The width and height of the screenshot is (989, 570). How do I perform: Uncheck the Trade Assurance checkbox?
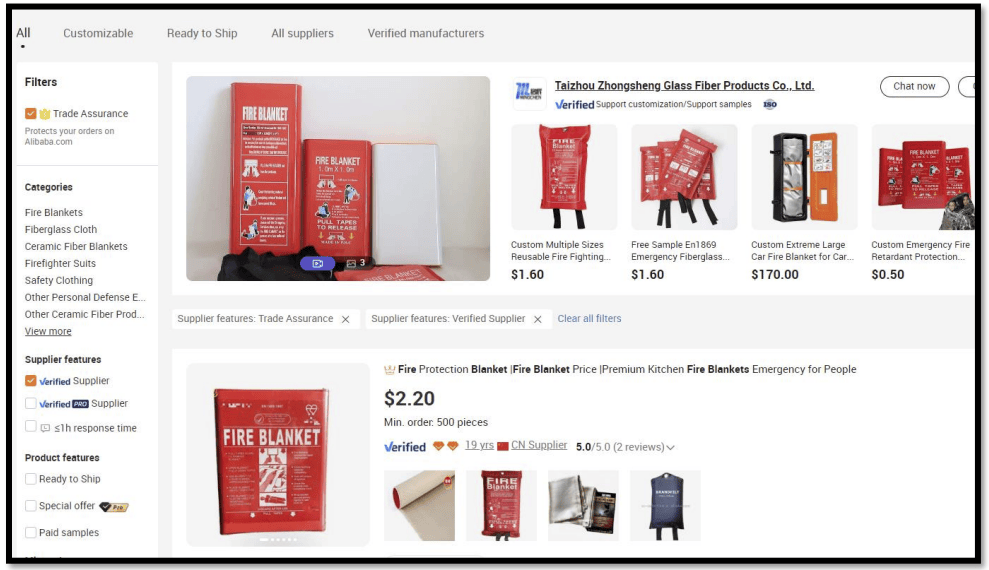pos(30,113)
